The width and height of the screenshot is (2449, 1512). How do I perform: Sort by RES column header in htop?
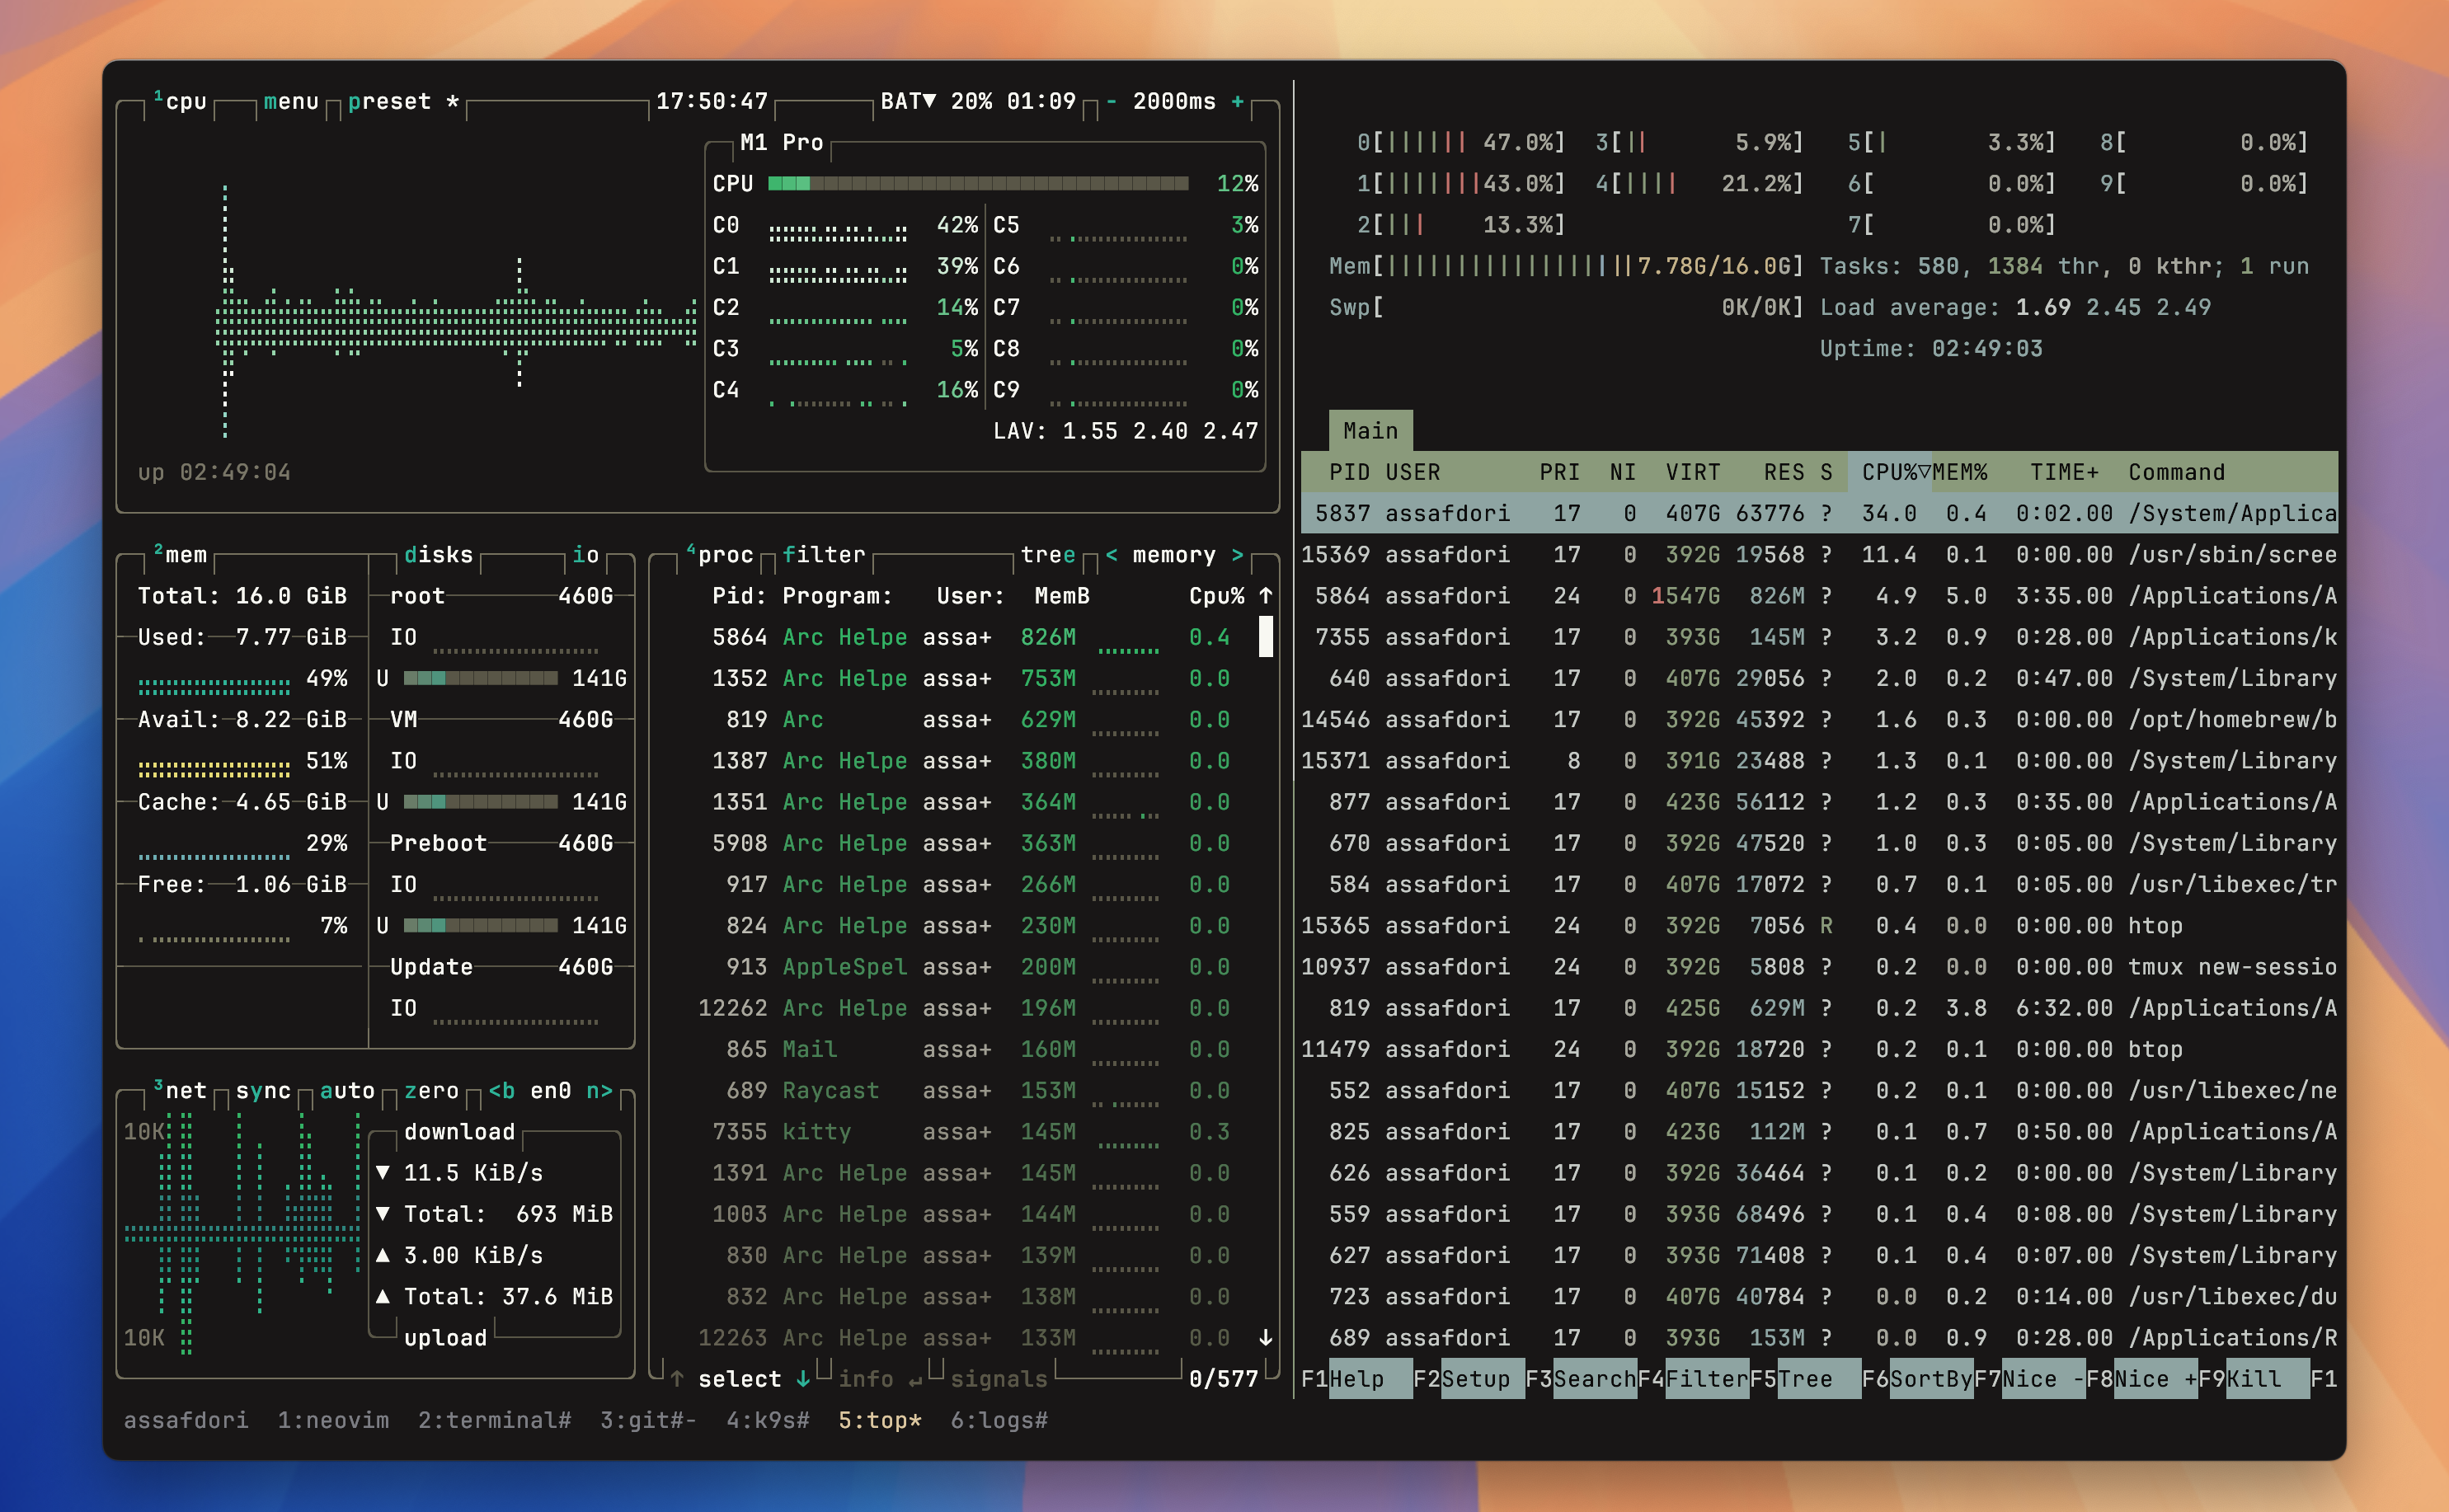[1784, 473]
